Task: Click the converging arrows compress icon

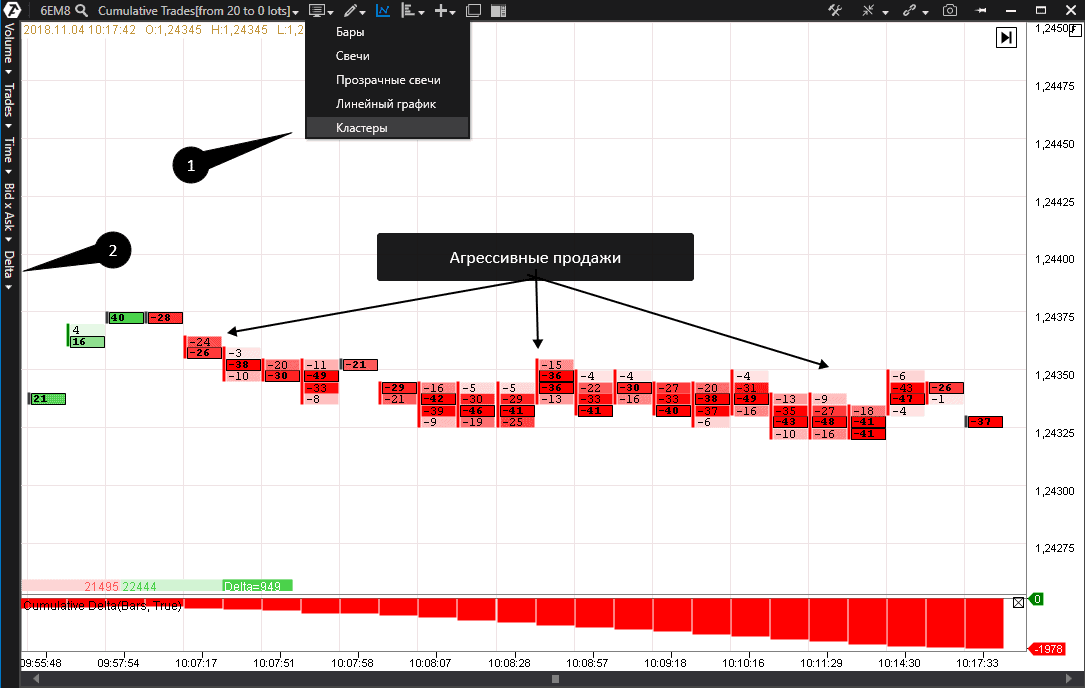Action: [x=868, y=10]
